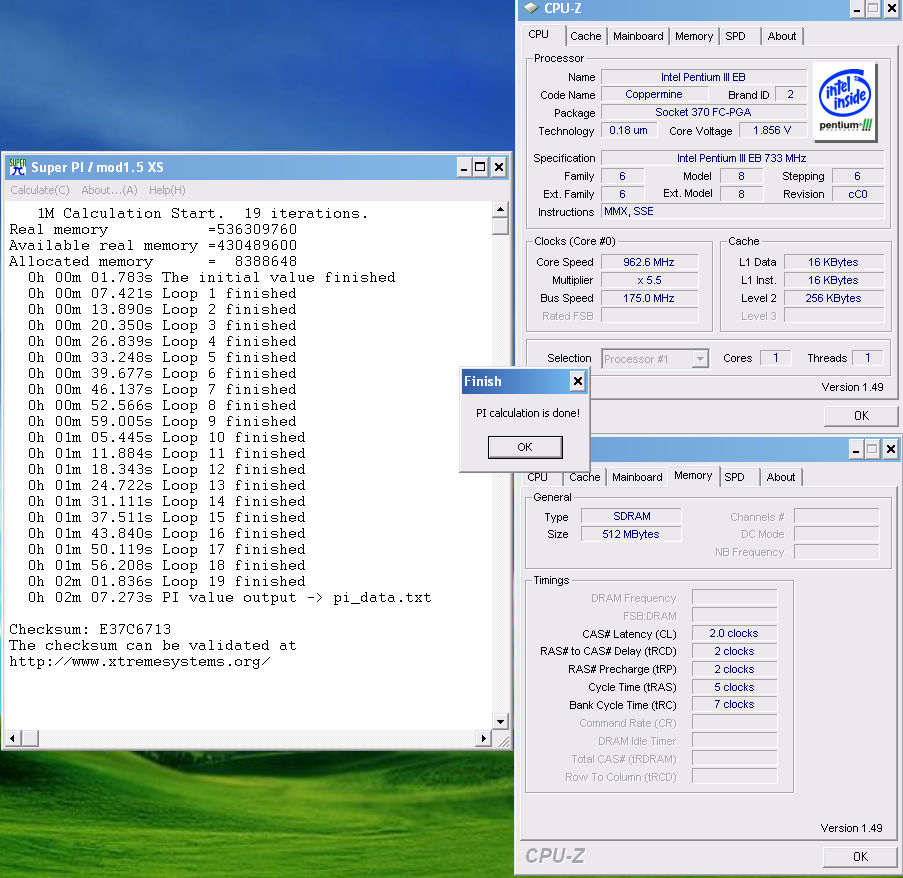This screenshot has width=903, height=878.
Task: Click the Intel Inside Pentium III logo
Action: click(x=845, y=101)
